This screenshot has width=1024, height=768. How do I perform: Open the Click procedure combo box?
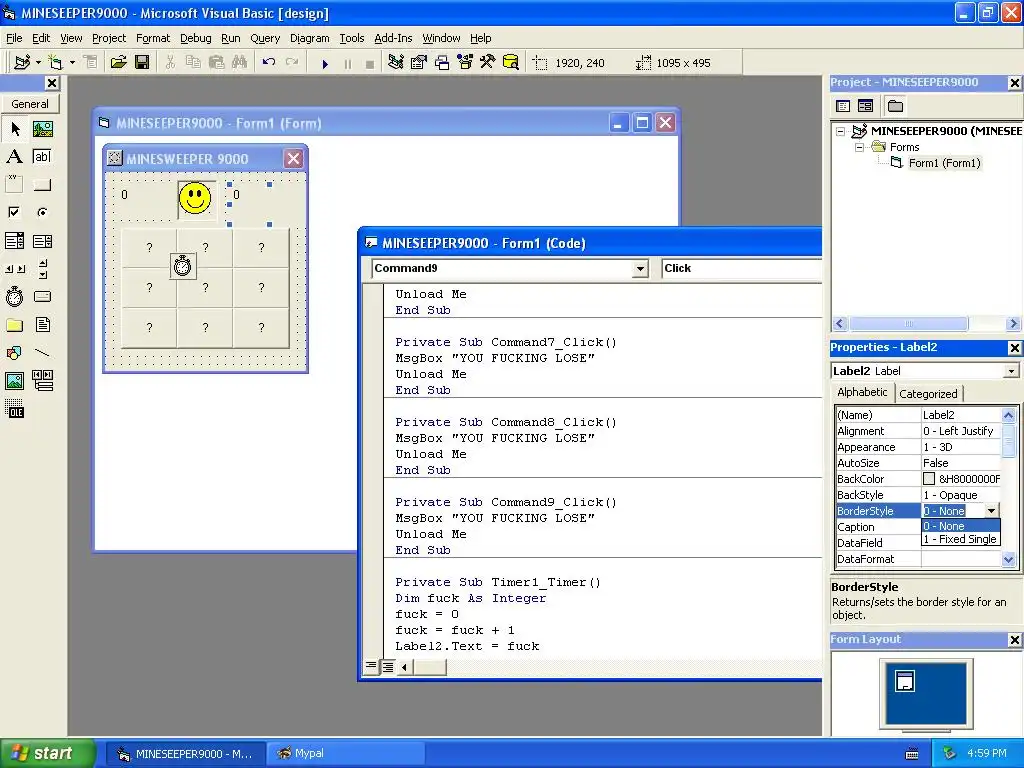pyautogui.click(x=741, y=268)
